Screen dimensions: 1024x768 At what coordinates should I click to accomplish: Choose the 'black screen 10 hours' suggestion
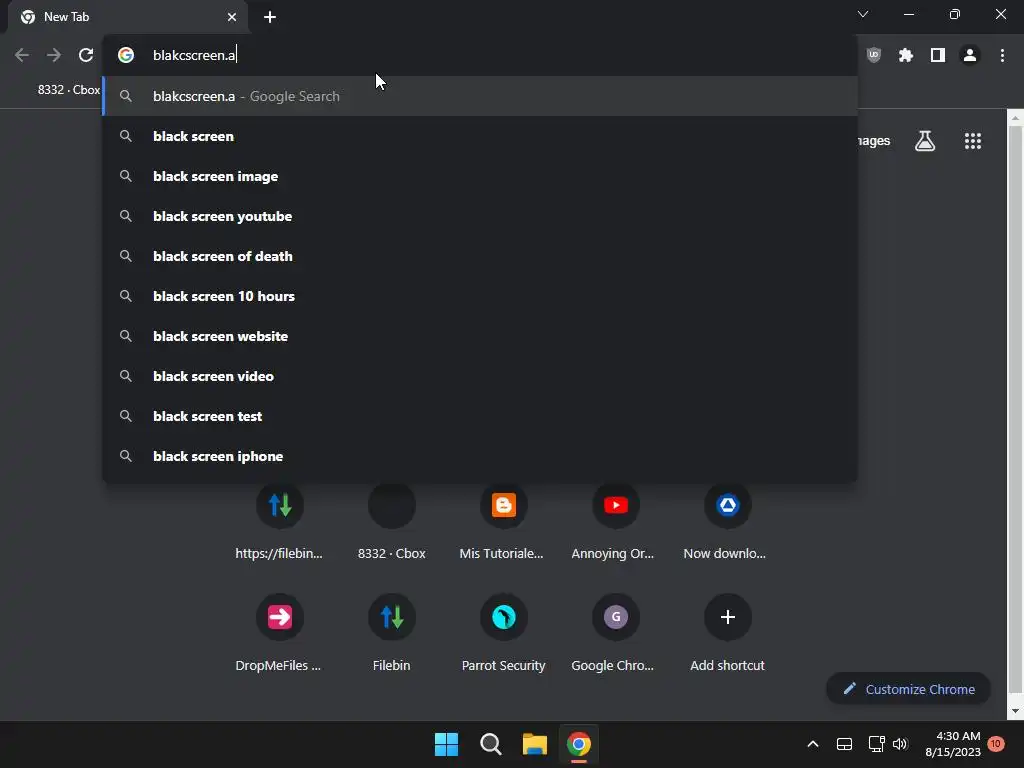pyautogui.click(x=480, y=296)
